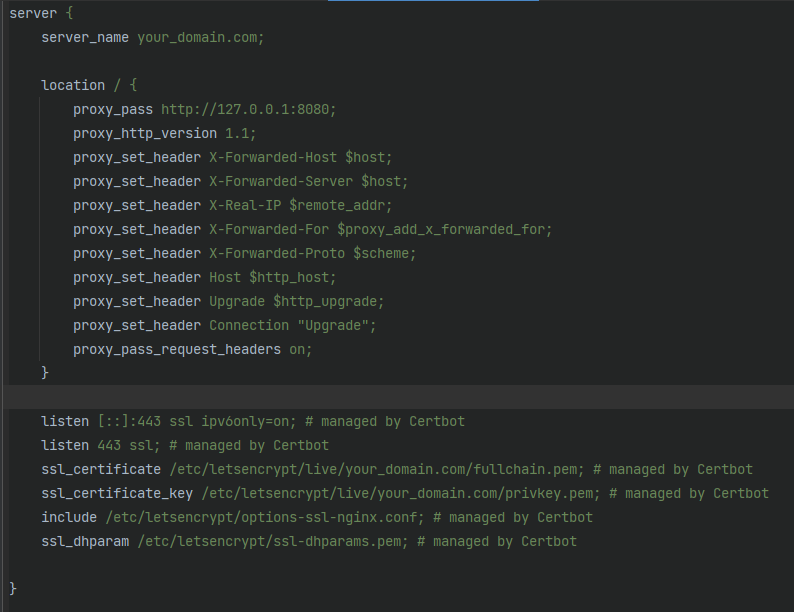Click '[::]:443' in the IPv6 listen line
794x612 pixels.
(x=129, y=421)
